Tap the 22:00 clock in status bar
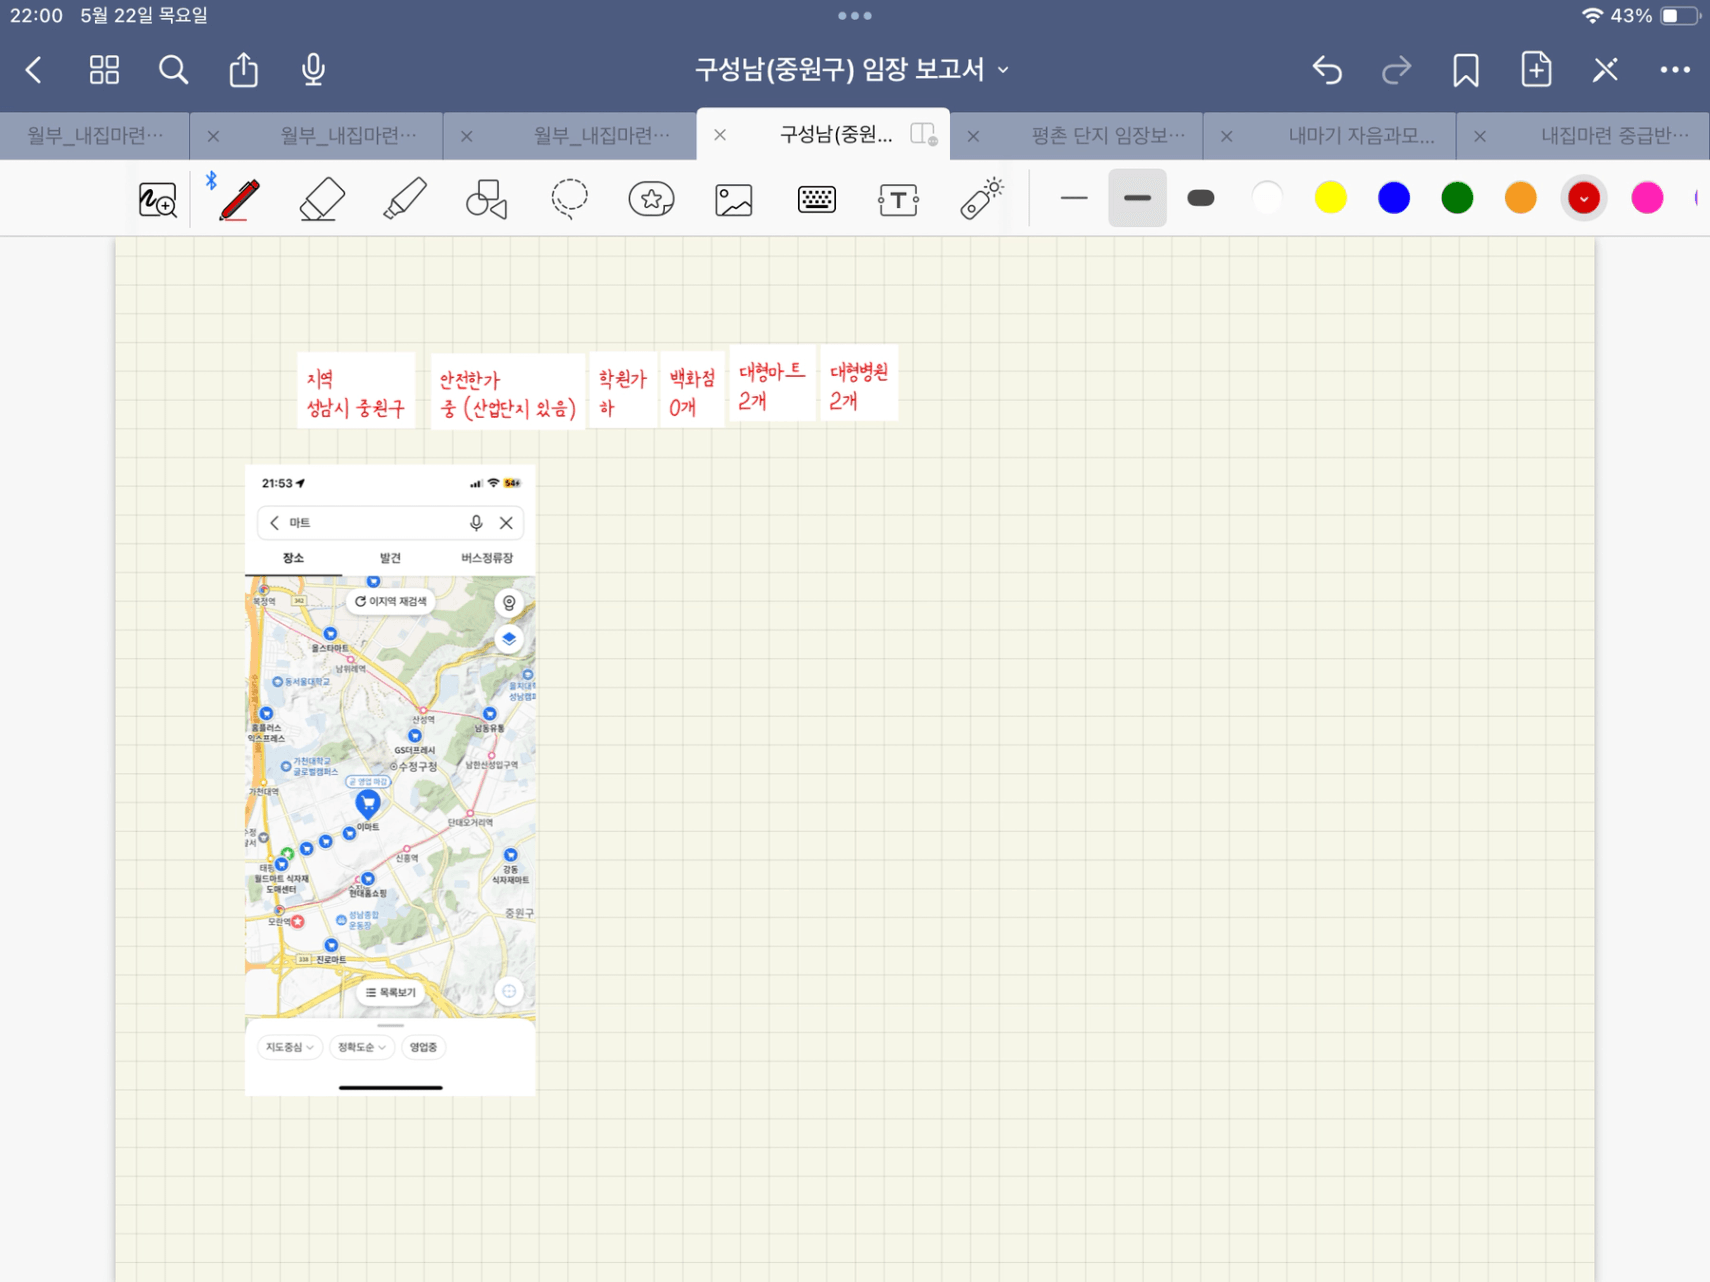Image resolution: width=1710 pixels, height=1282 pixels. coord(36,16)
